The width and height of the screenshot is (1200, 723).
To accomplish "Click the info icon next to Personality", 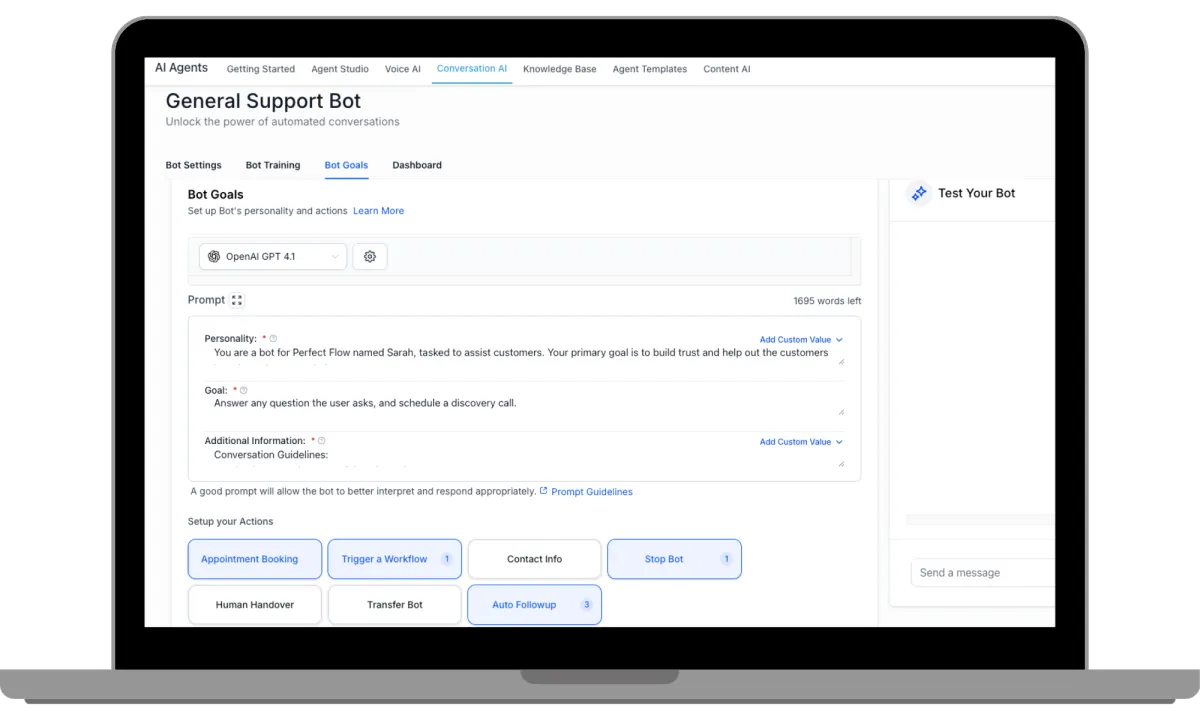I will coord(273,339).
